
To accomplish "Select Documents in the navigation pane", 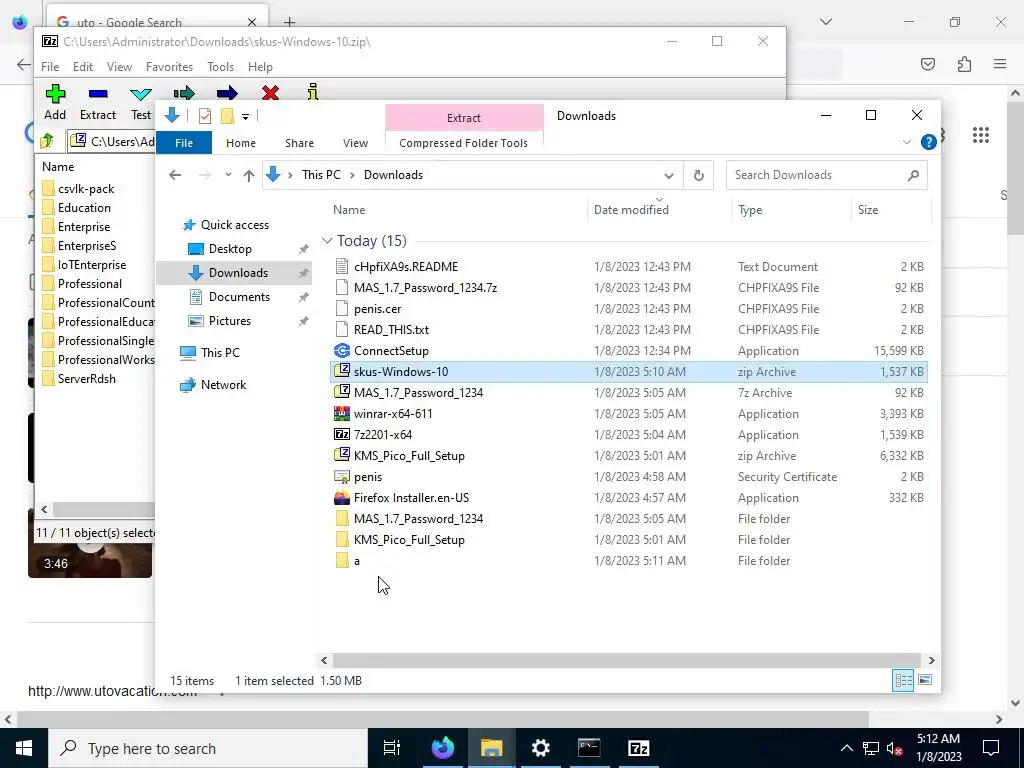I will tap(239, 296).
